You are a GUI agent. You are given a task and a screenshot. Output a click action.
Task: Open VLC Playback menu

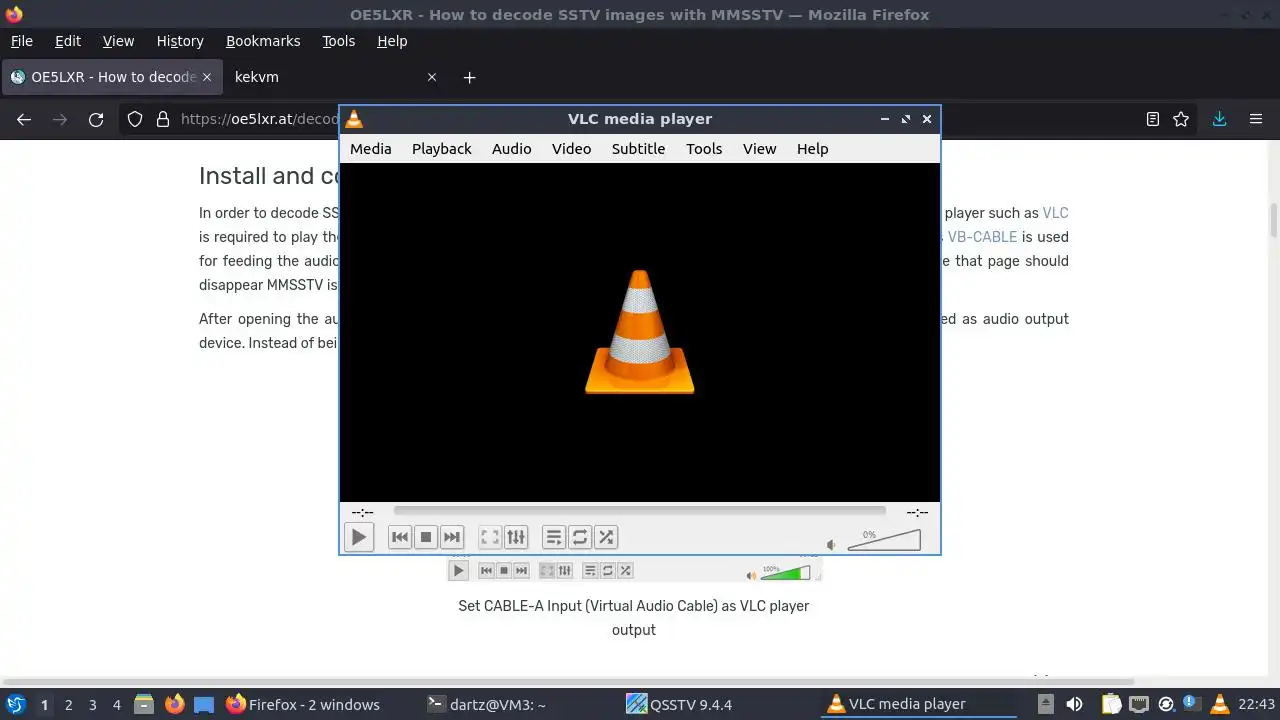[442, 148]
